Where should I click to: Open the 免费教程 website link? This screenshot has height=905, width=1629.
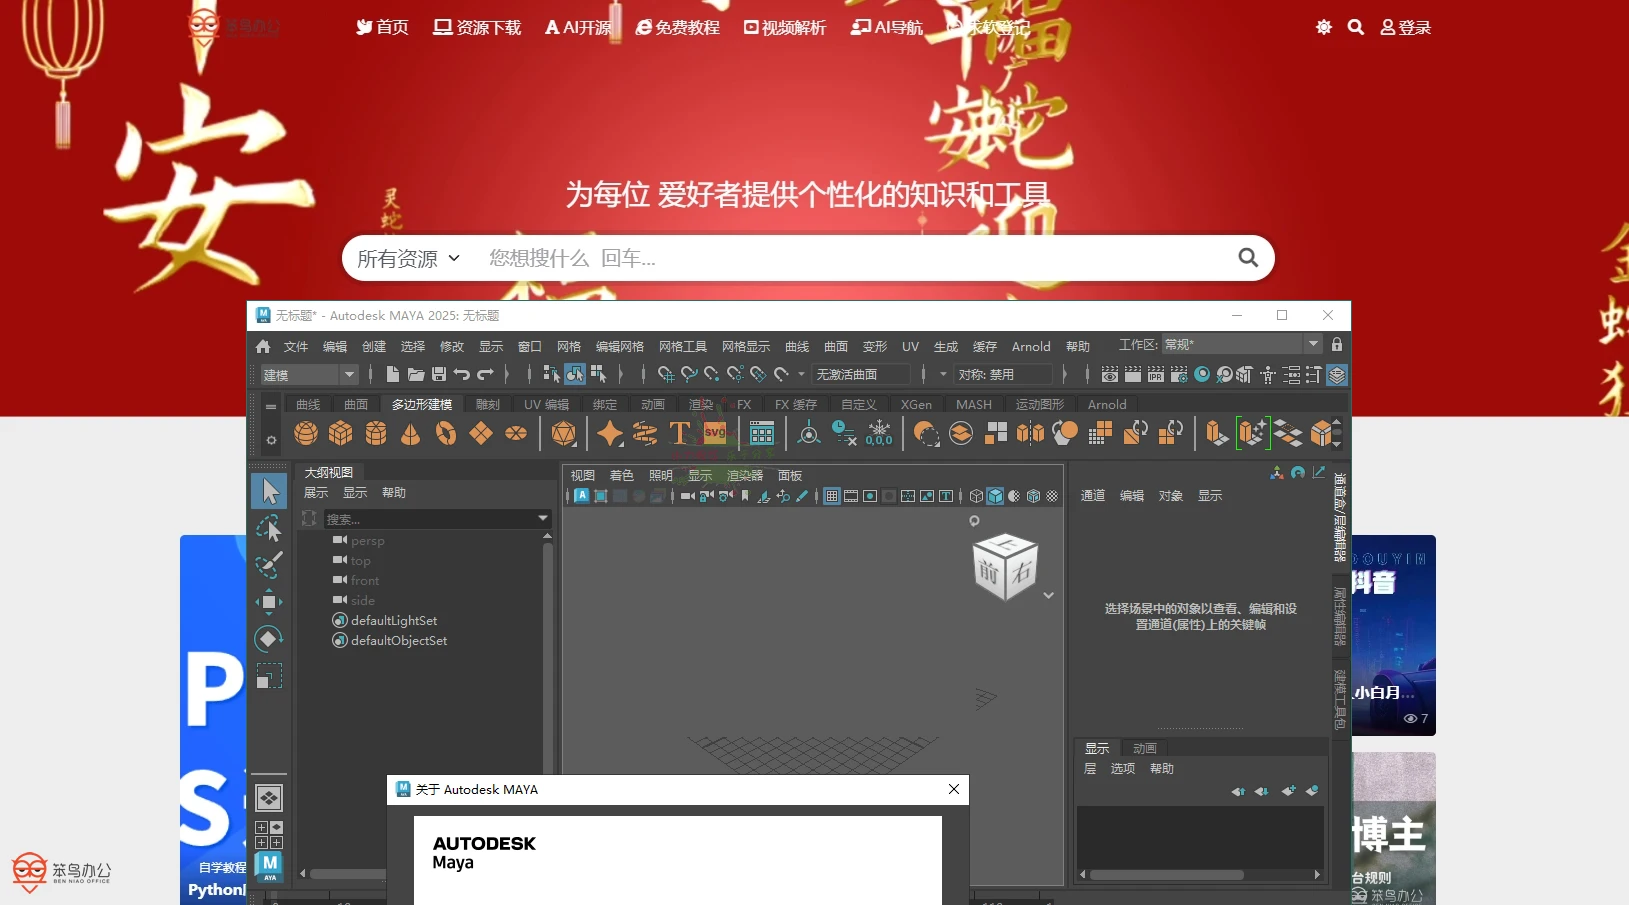click(x=678, y=27)
